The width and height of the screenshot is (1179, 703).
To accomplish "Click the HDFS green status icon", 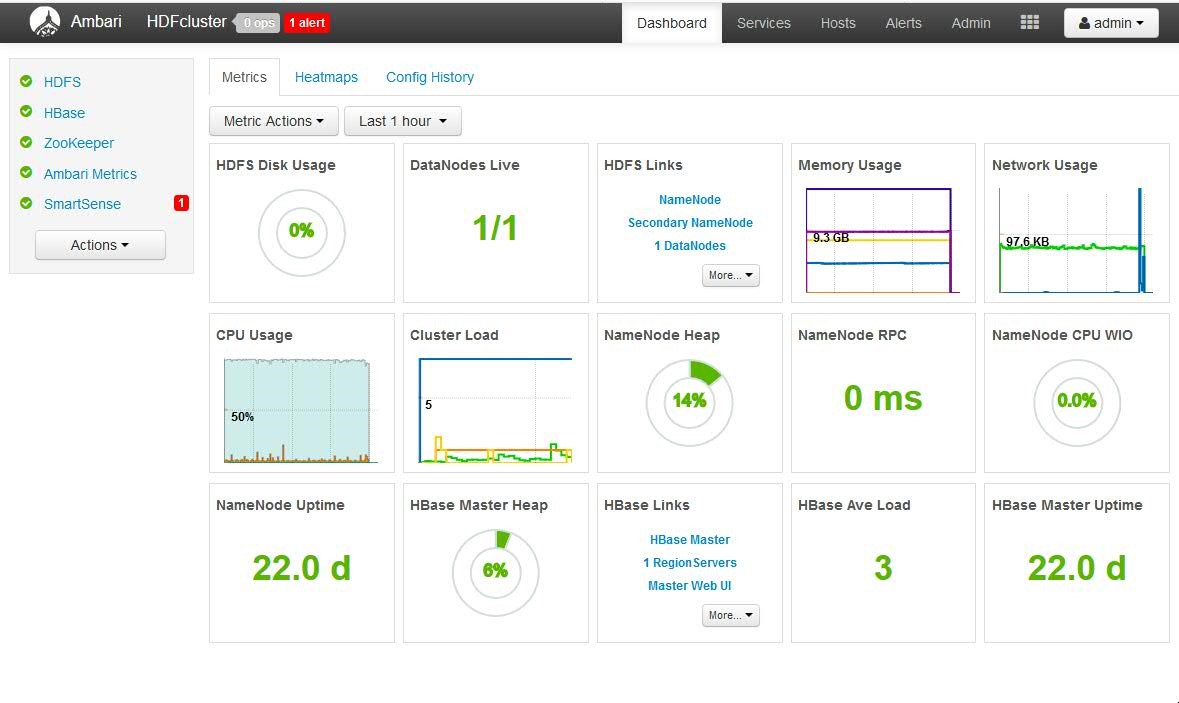I will click(26, 82).
